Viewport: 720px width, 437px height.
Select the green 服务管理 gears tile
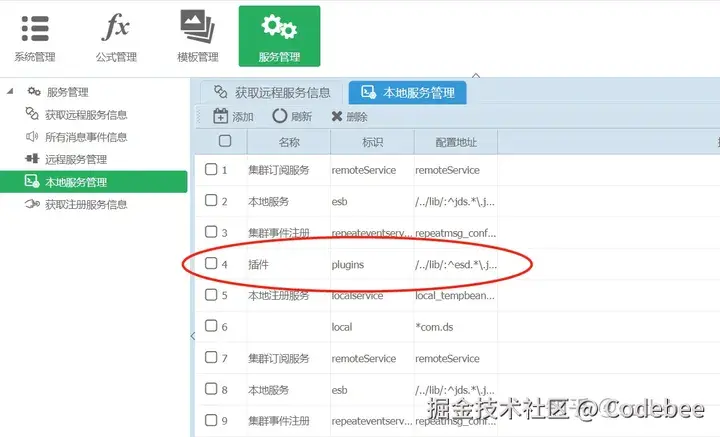click(x=279, y=36)
